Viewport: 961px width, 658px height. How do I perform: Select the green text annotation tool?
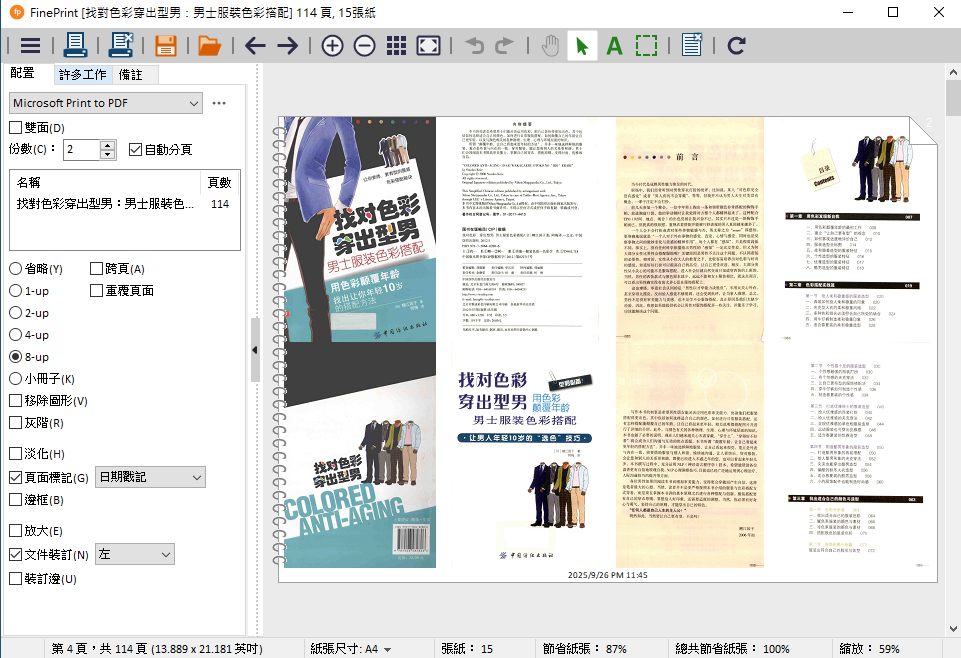click(x=614, y=45)
